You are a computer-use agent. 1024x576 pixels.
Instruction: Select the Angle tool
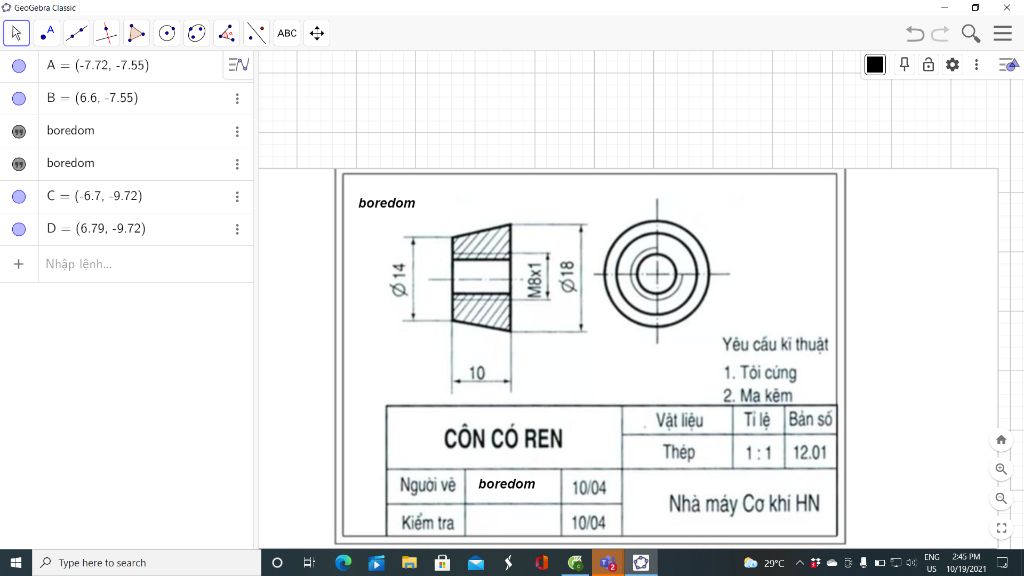tap(227, 33)
